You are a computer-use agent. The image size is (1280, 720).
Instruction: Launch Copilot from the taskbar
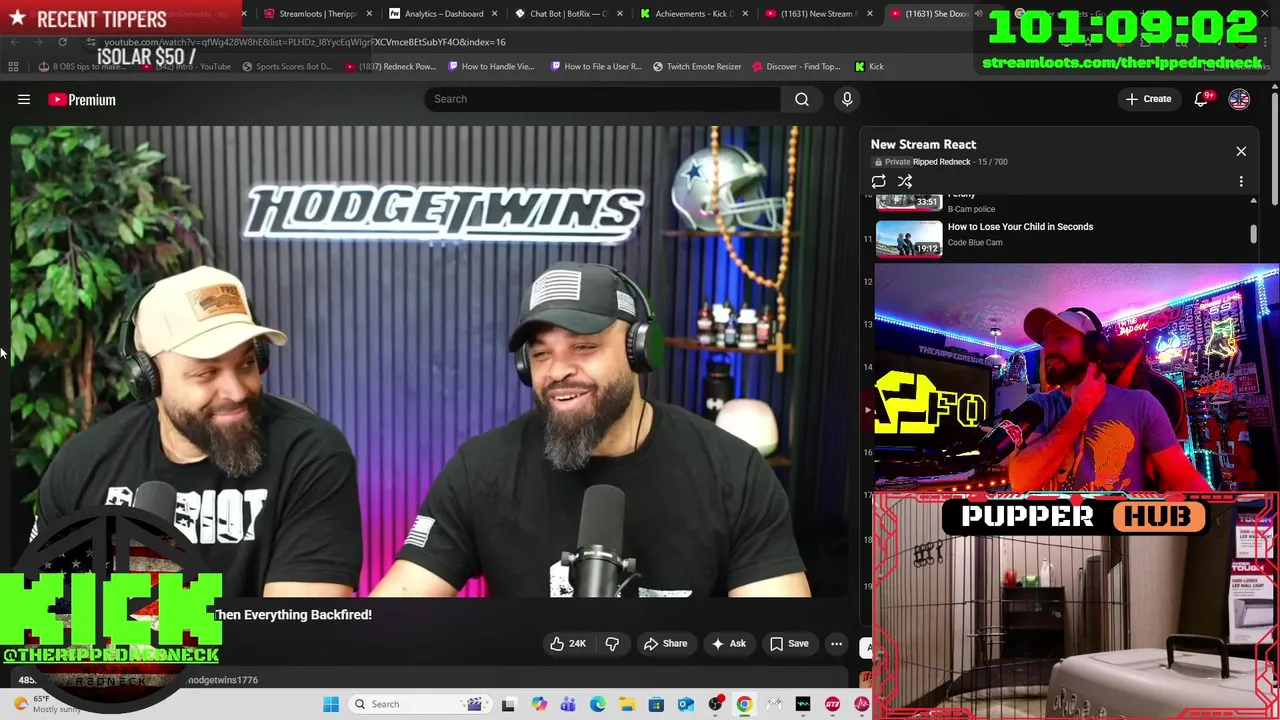[x=539, y=704]
